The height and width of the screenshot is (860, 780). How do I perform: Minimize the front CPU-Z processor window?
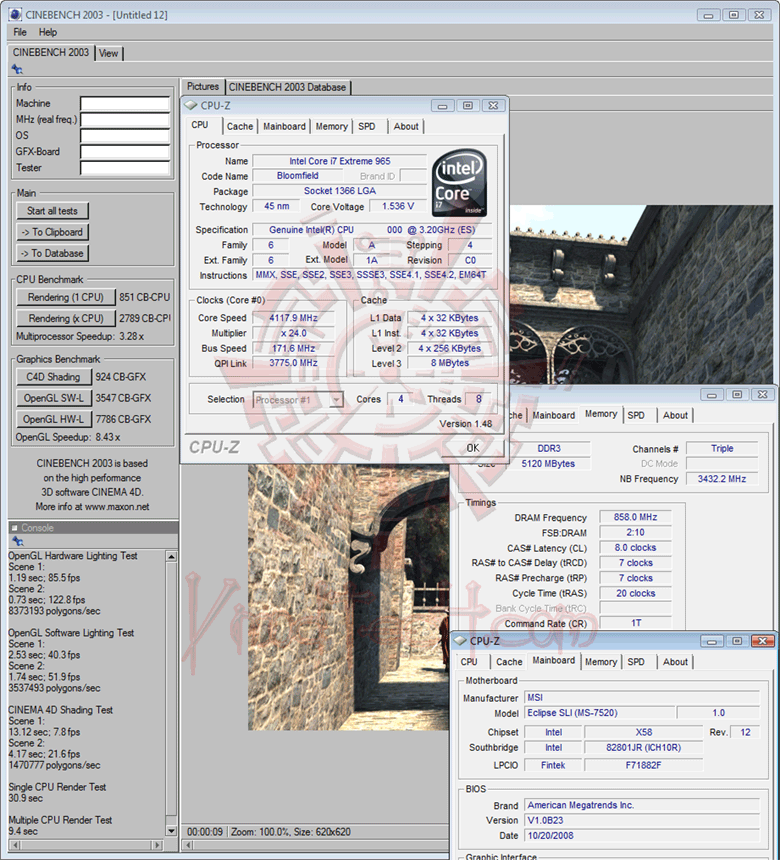(442, 105)
